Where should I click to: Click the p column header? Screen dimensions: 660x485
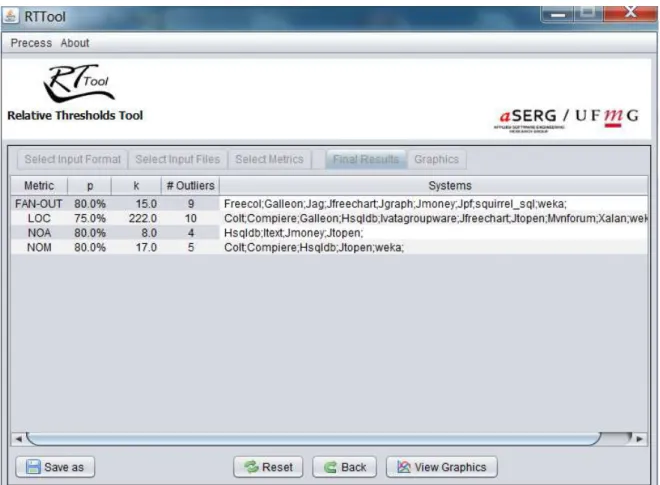[90, 186]
